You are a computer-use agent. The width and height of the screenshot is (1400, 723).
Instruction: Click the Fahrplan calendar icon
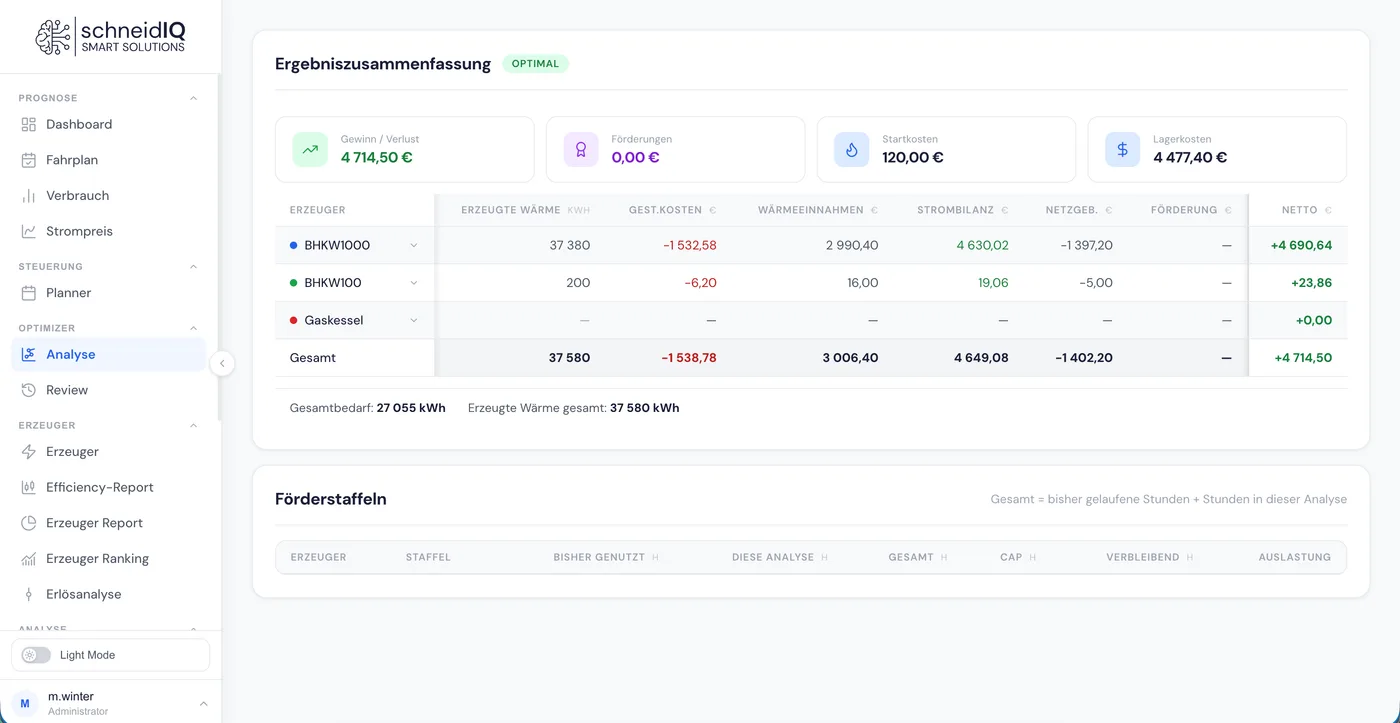29,160
